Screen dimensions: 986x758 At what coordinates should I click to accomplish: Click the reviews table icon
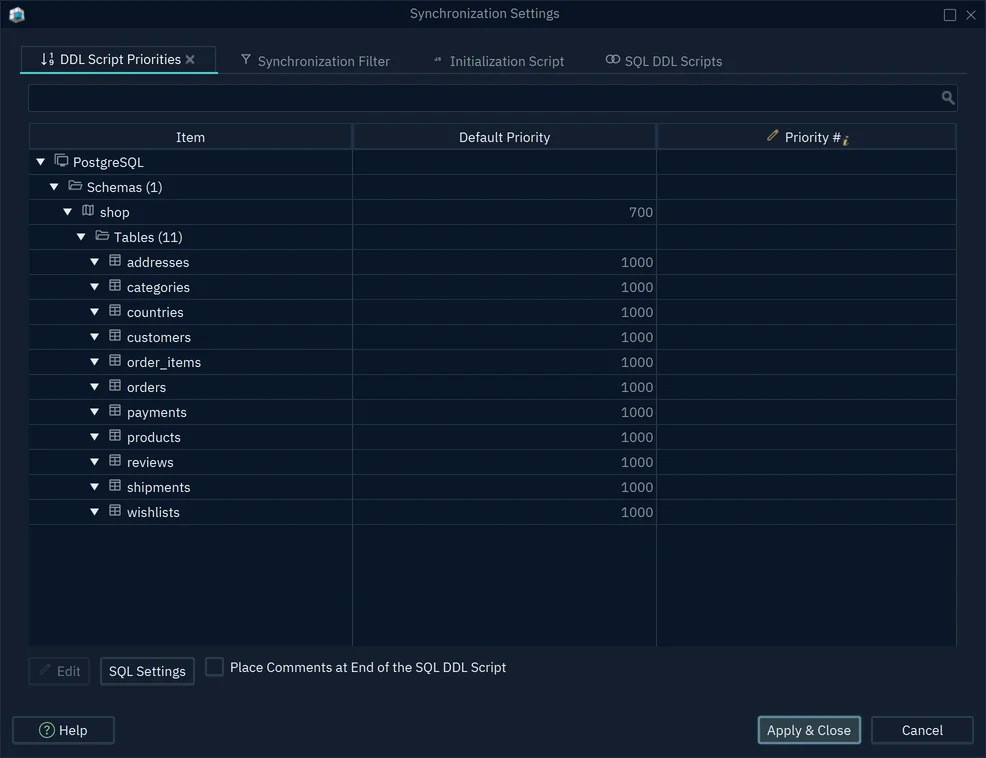115,460
